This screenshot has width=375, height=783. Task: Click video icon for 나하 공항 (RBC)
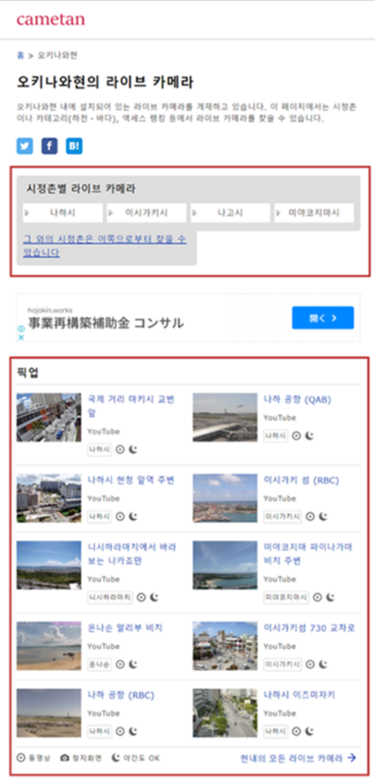pyautogui.click(x=120, y=732)
